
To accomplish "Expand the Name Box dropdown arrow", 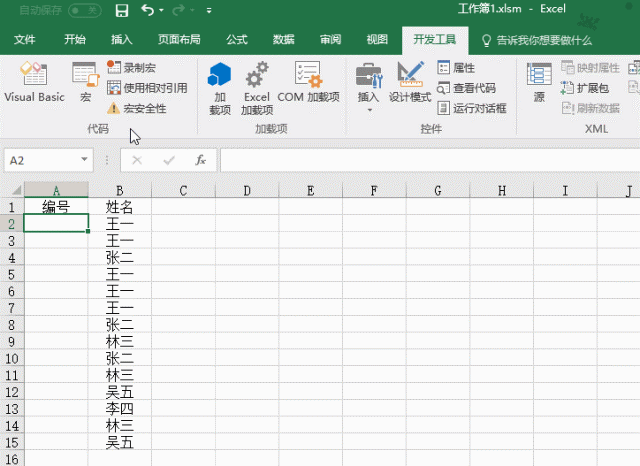I will pyautogui.click(x=84, y=160).
